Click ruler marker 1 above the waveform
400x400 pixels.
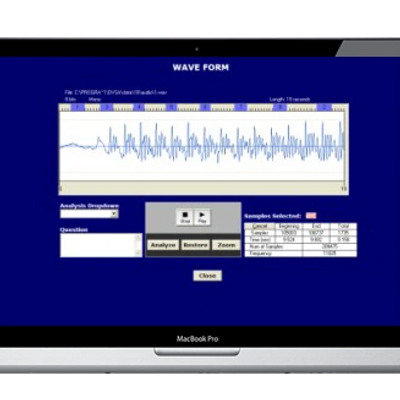pyautogui.click(x=77, y=107)
